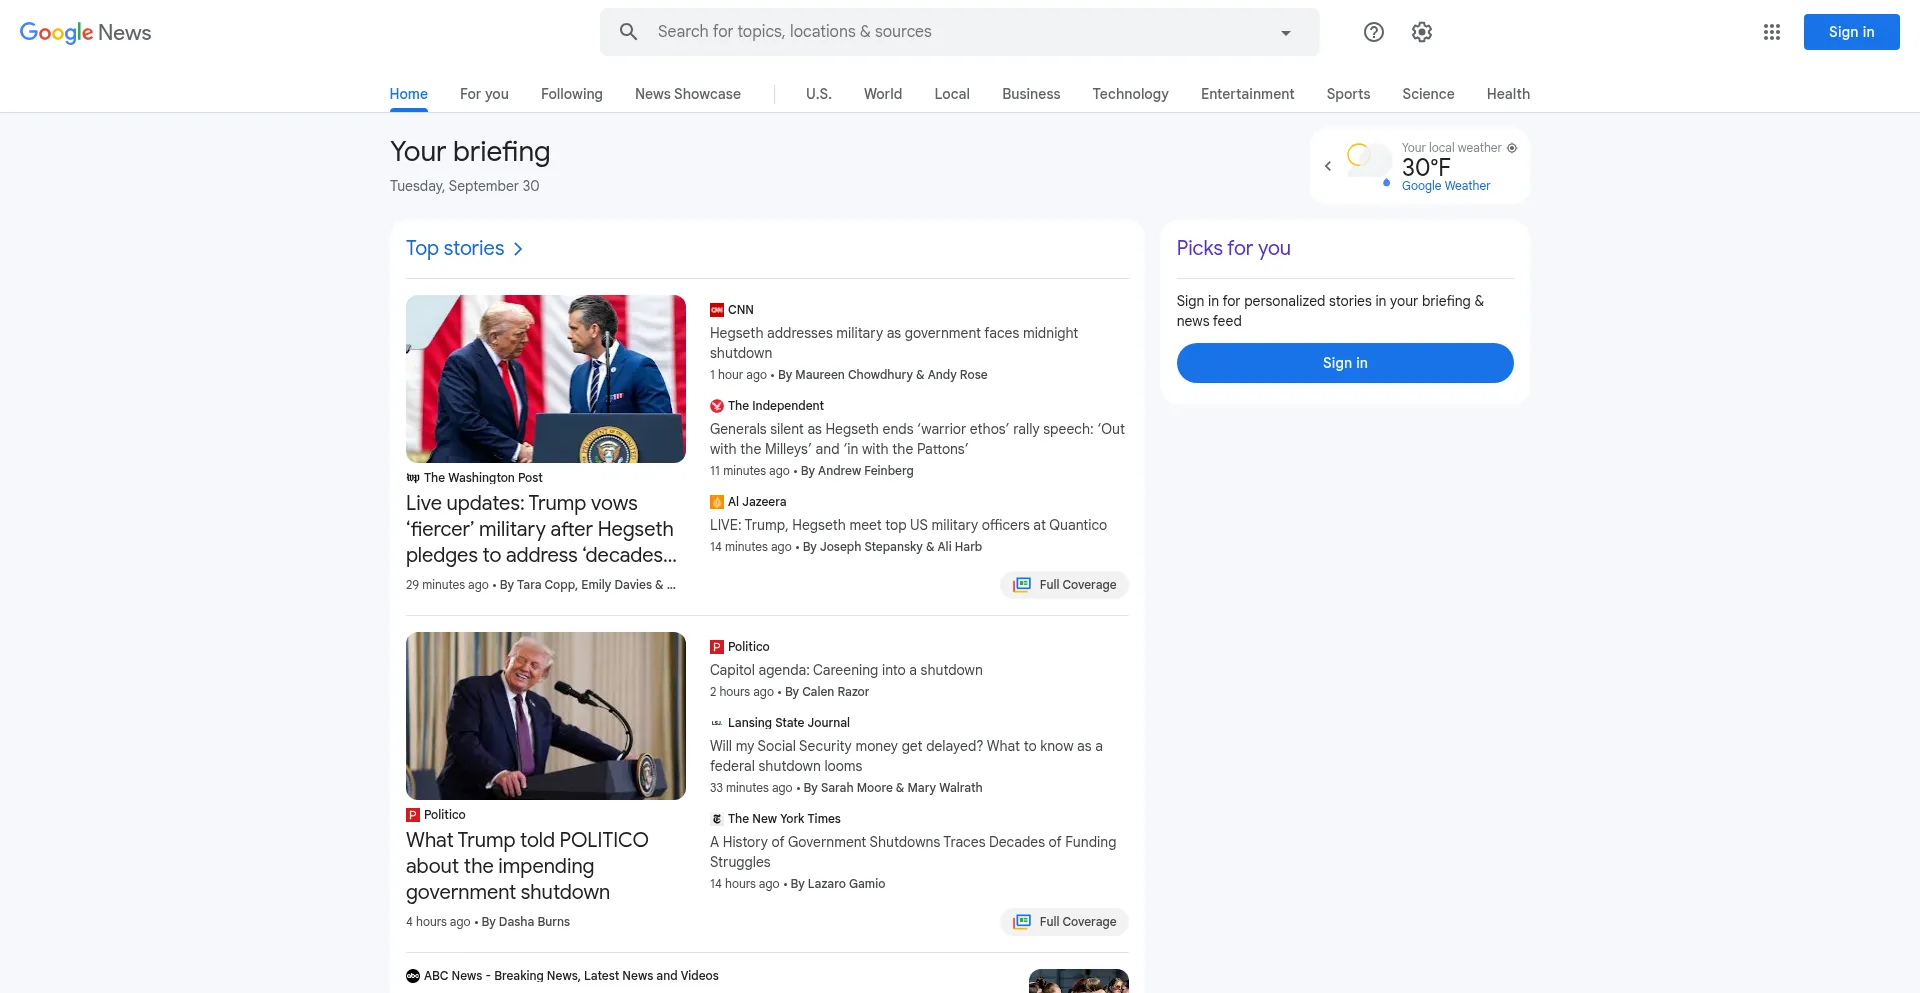1920x993 pixels.
Task: Open 'Live updates: Trump vows fiercer military' headline
Action: 541,529
